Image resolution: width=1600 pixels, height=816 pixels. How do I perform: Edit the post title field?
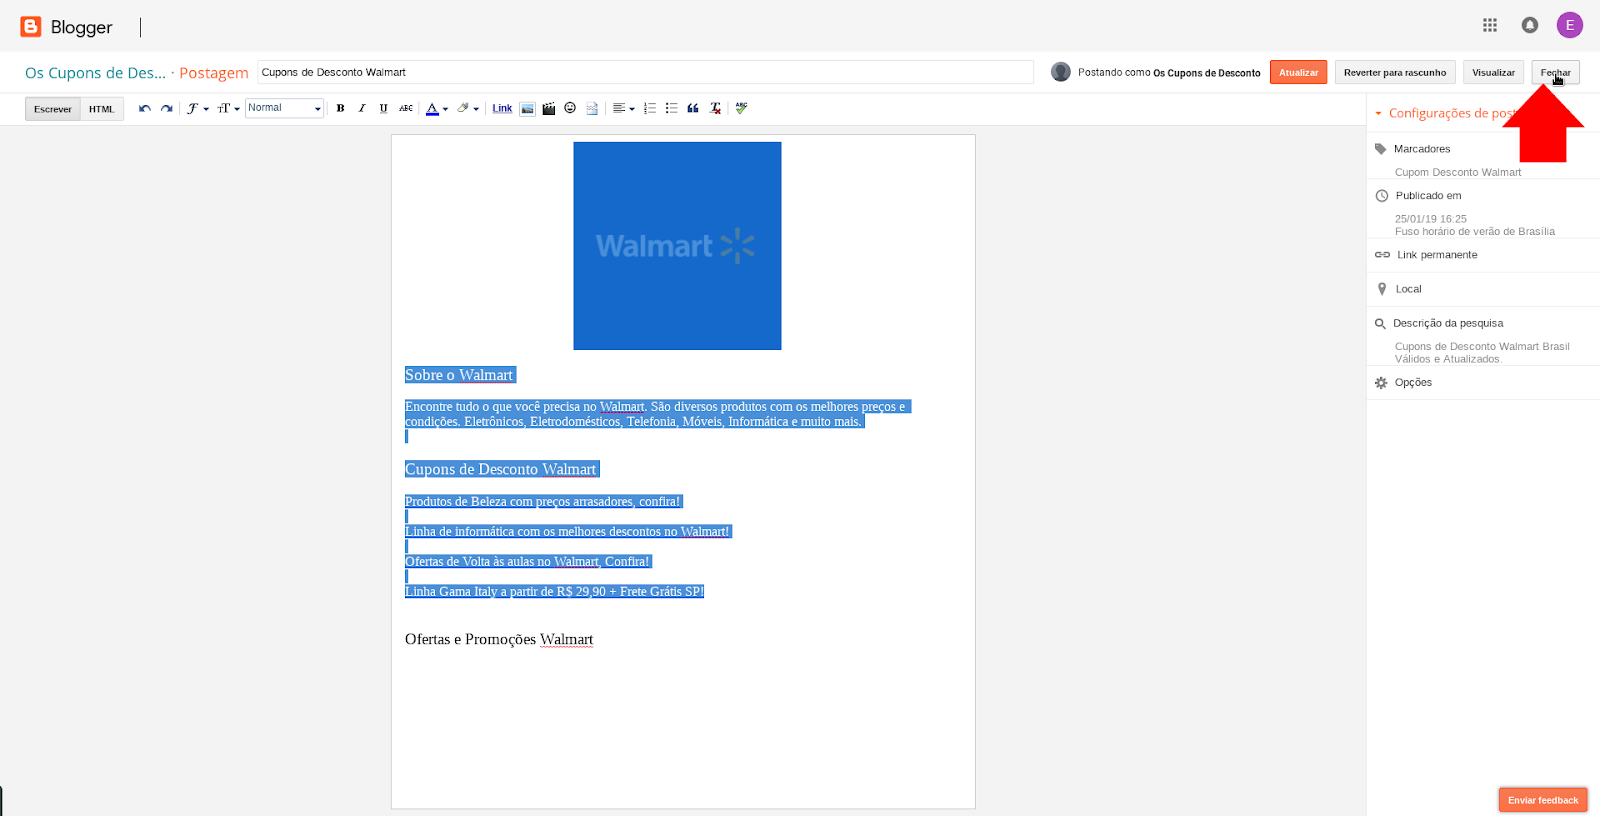coord(645,72)
